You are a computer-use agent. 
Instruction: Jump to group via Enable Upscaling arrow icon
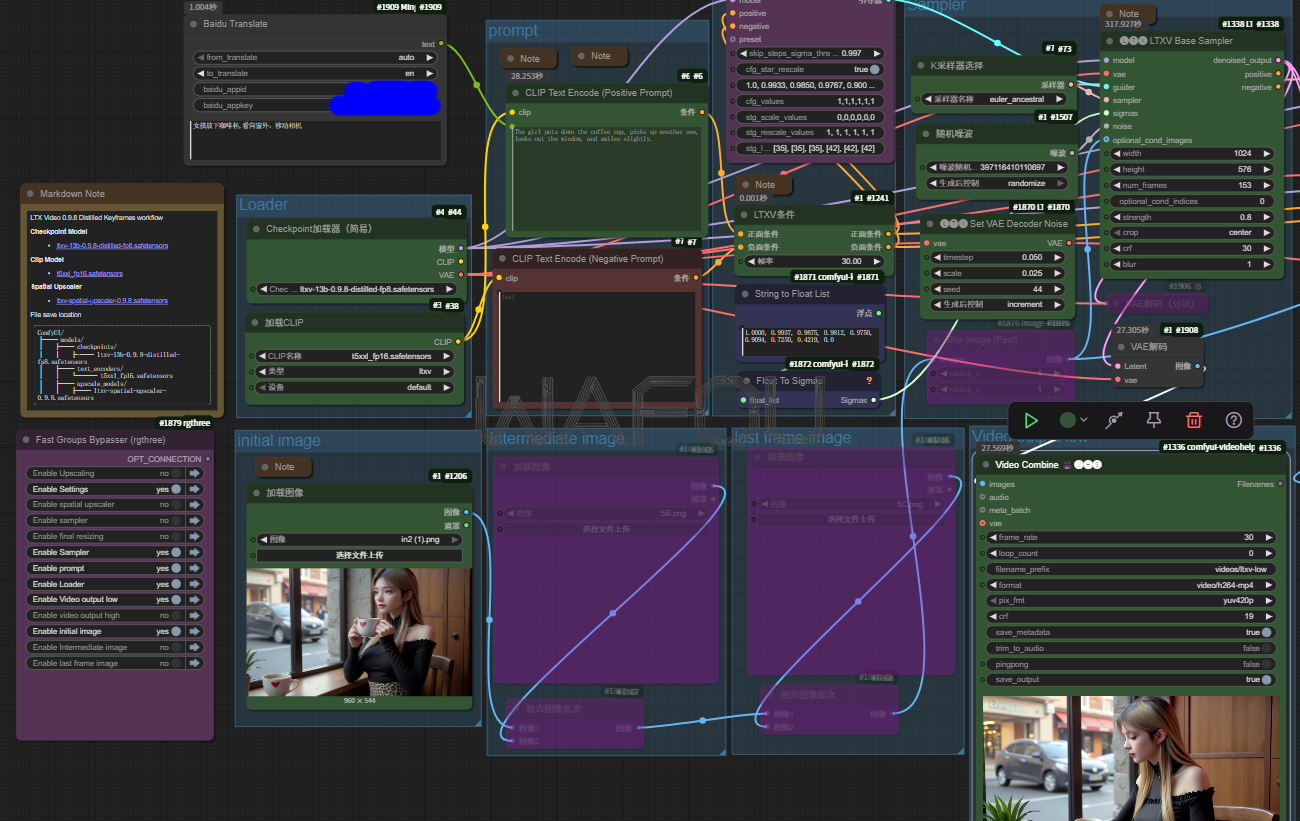tap(195, 473)
